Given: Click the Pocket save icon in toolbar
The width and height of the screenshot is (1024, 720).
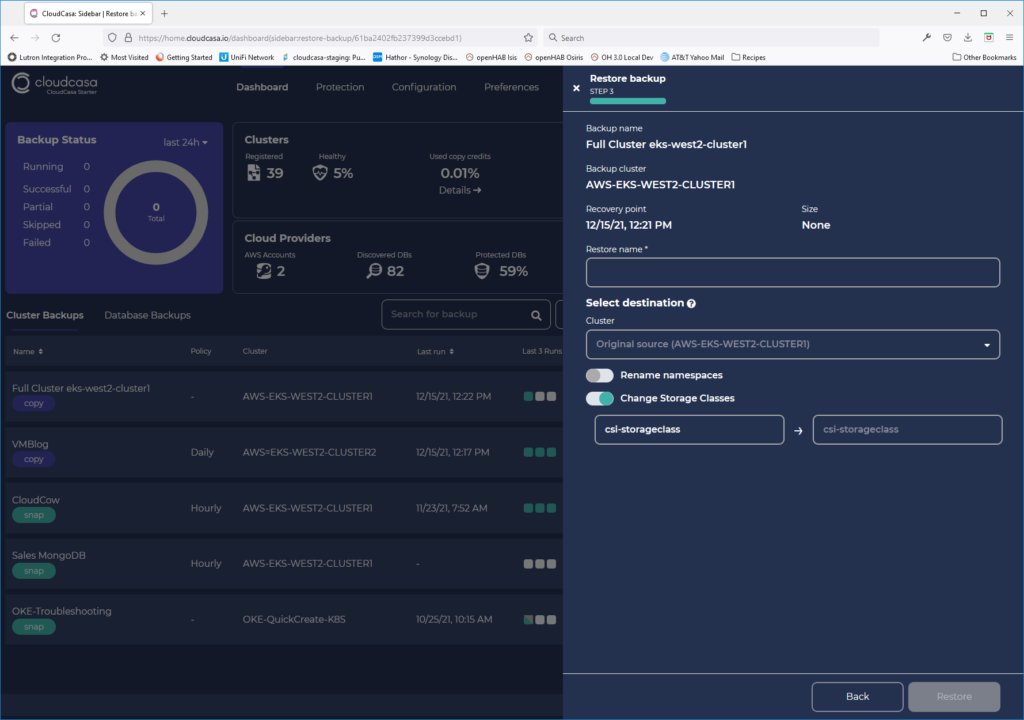Looking at the screenshot, I should tap(947, 38).
